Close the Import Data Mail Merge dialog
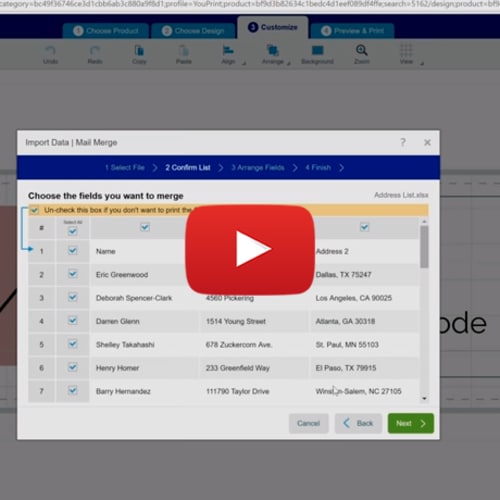Viewport: 500px width, 500px height. pos(427,143)
